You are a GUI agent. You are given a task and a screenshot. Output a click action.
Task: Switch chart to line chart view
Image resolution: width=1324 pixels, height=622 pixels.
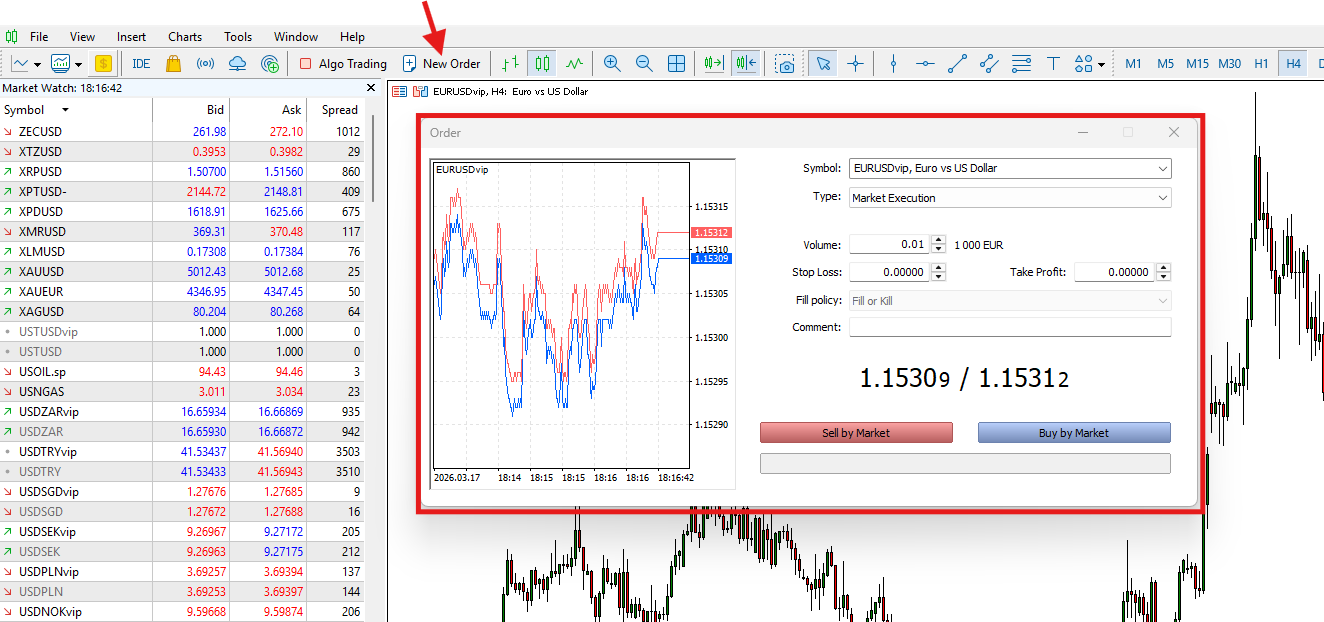[574, 63]
